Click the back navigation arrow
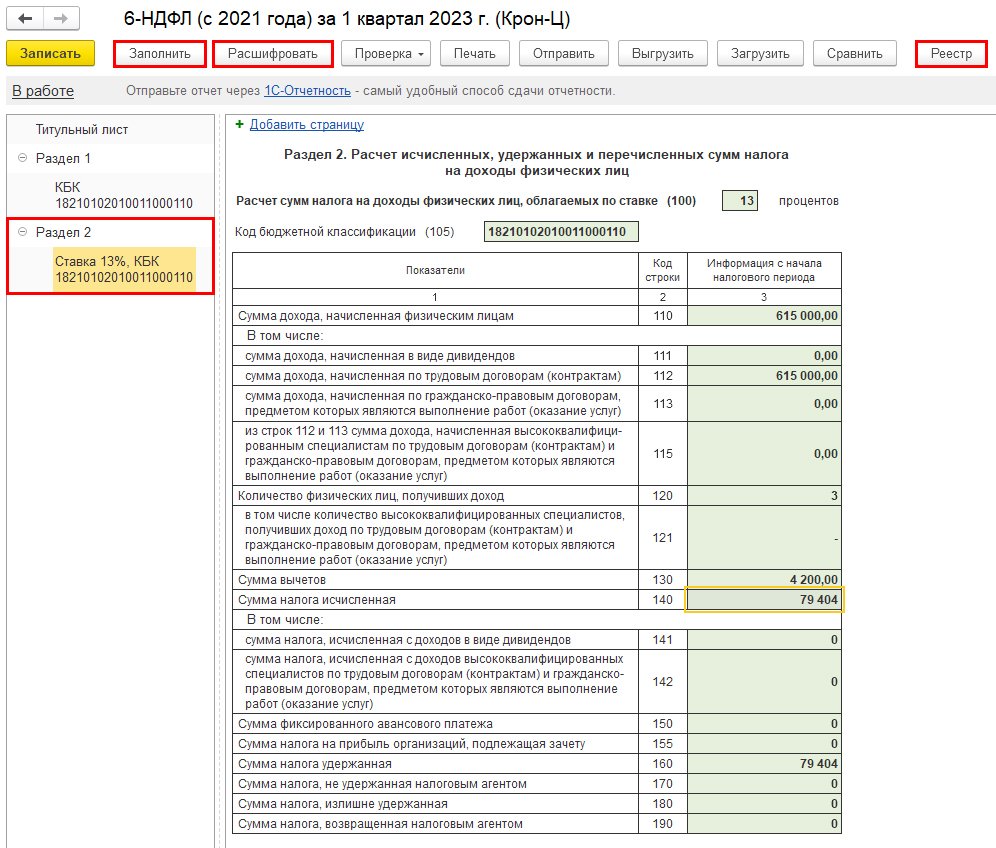 point(26,19)
